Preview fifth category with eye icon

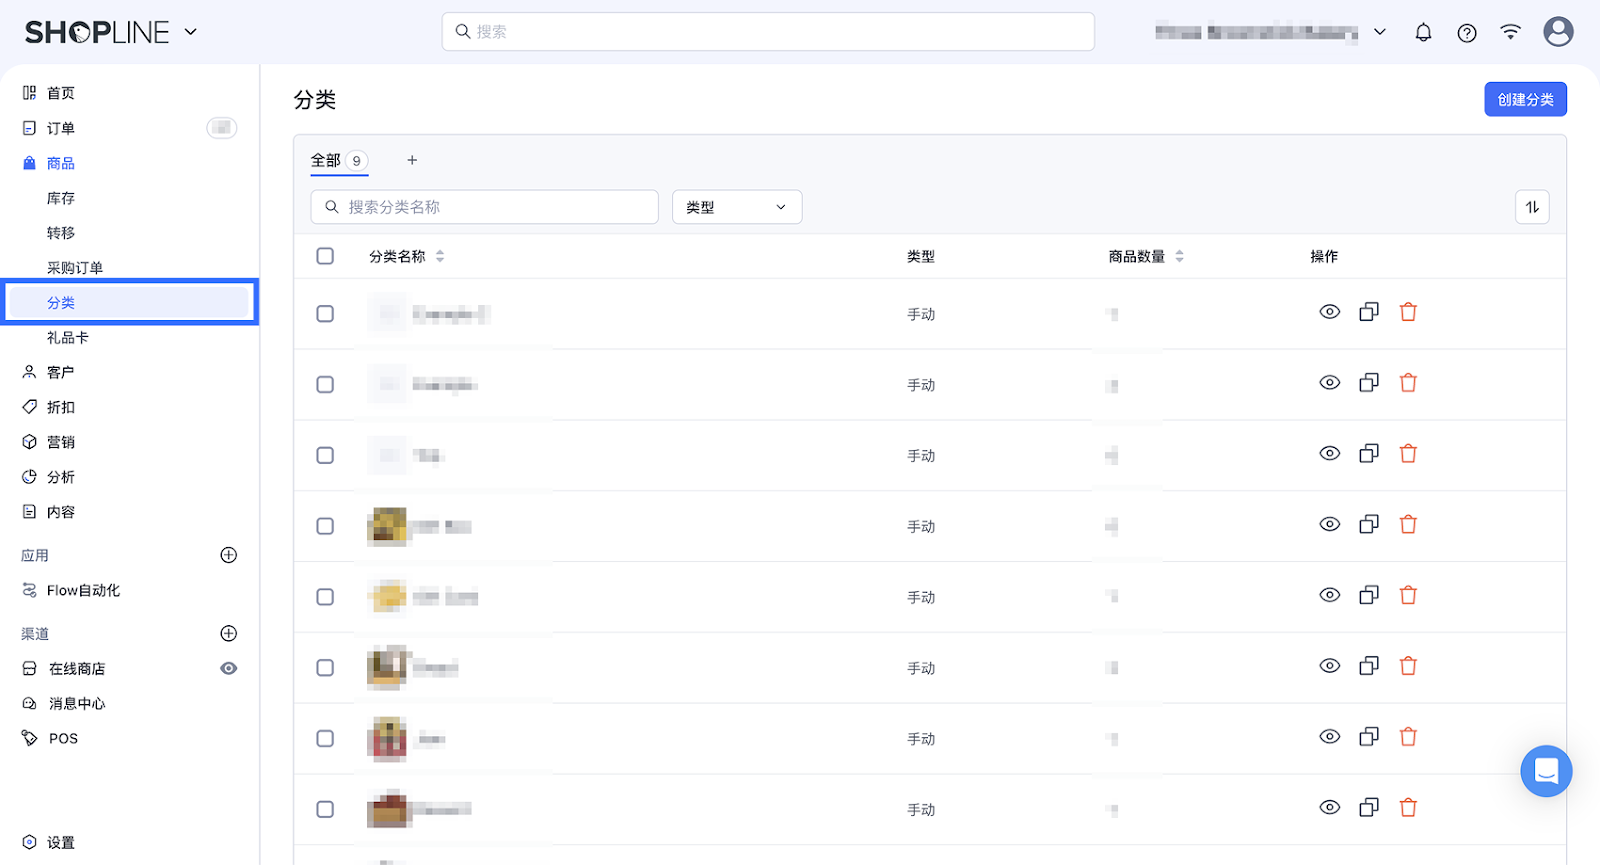pyautogui.click(x=1329, y=595)
